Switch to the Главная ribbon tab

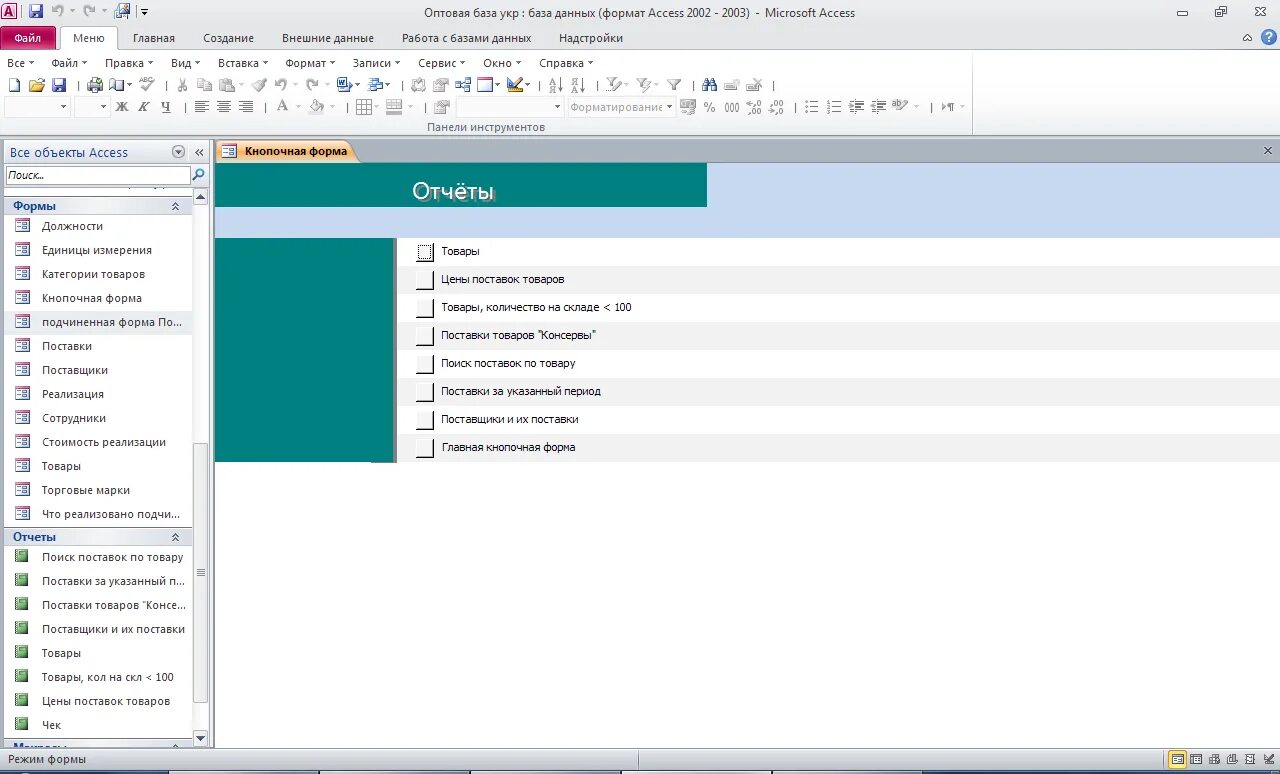click(153, 38)
